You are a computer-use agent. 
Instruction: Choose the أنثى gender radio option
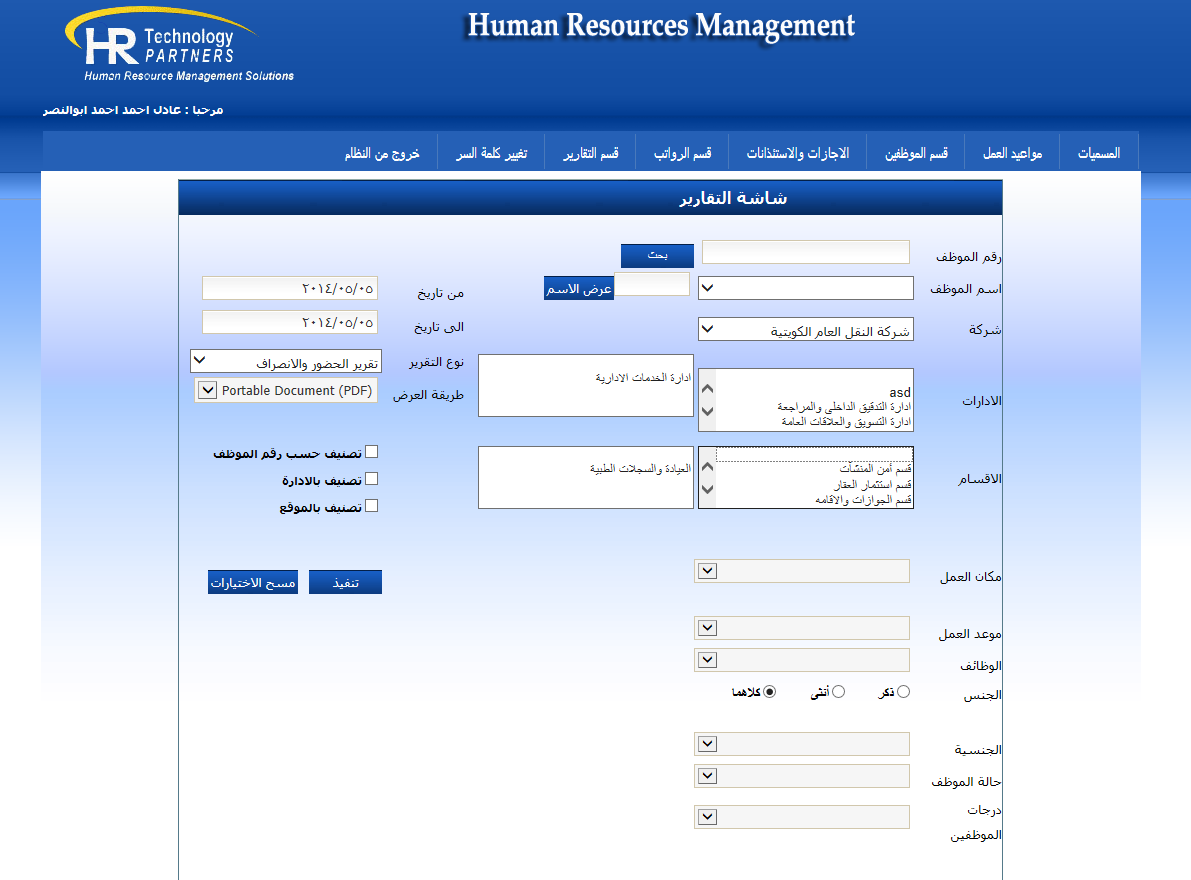tap(838, 692)
